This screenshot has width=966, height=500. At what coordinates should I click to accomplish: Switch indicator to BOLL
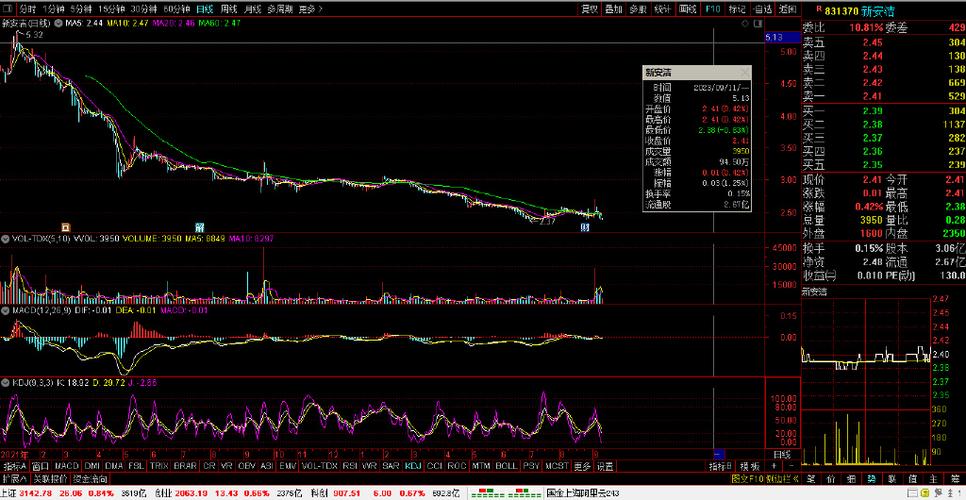[506, 466]
